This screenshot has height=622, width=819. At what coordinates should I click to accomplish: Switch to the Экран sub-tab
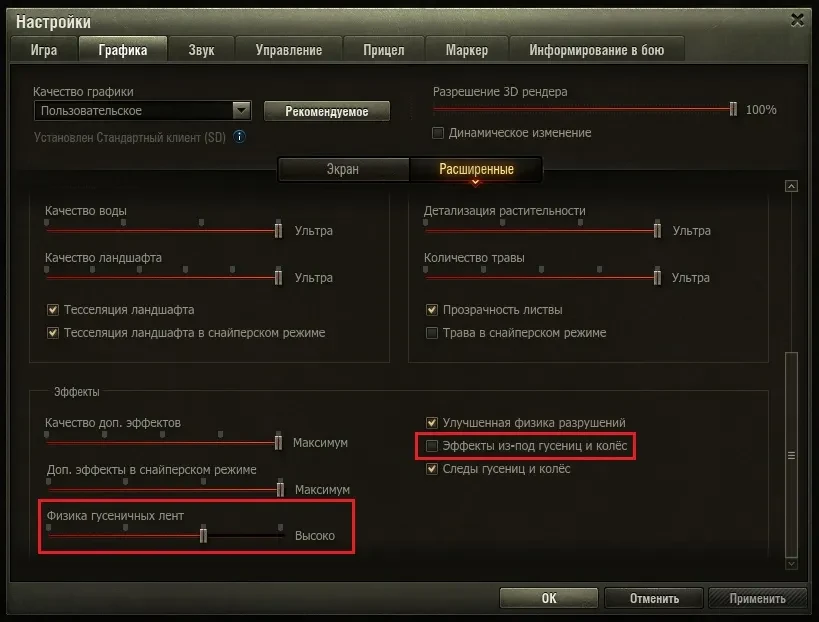click(x=343, y=169)
